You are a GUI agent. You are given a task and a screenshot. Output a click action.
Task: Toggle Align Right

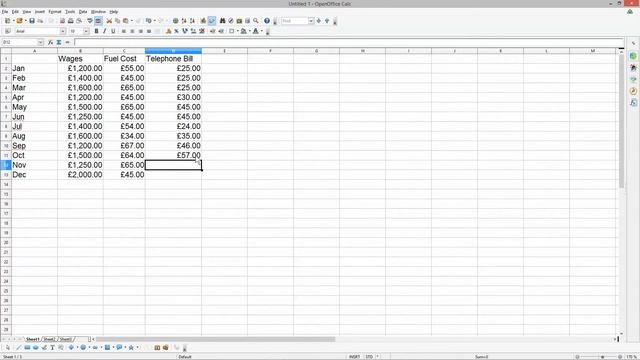point(141,31)
